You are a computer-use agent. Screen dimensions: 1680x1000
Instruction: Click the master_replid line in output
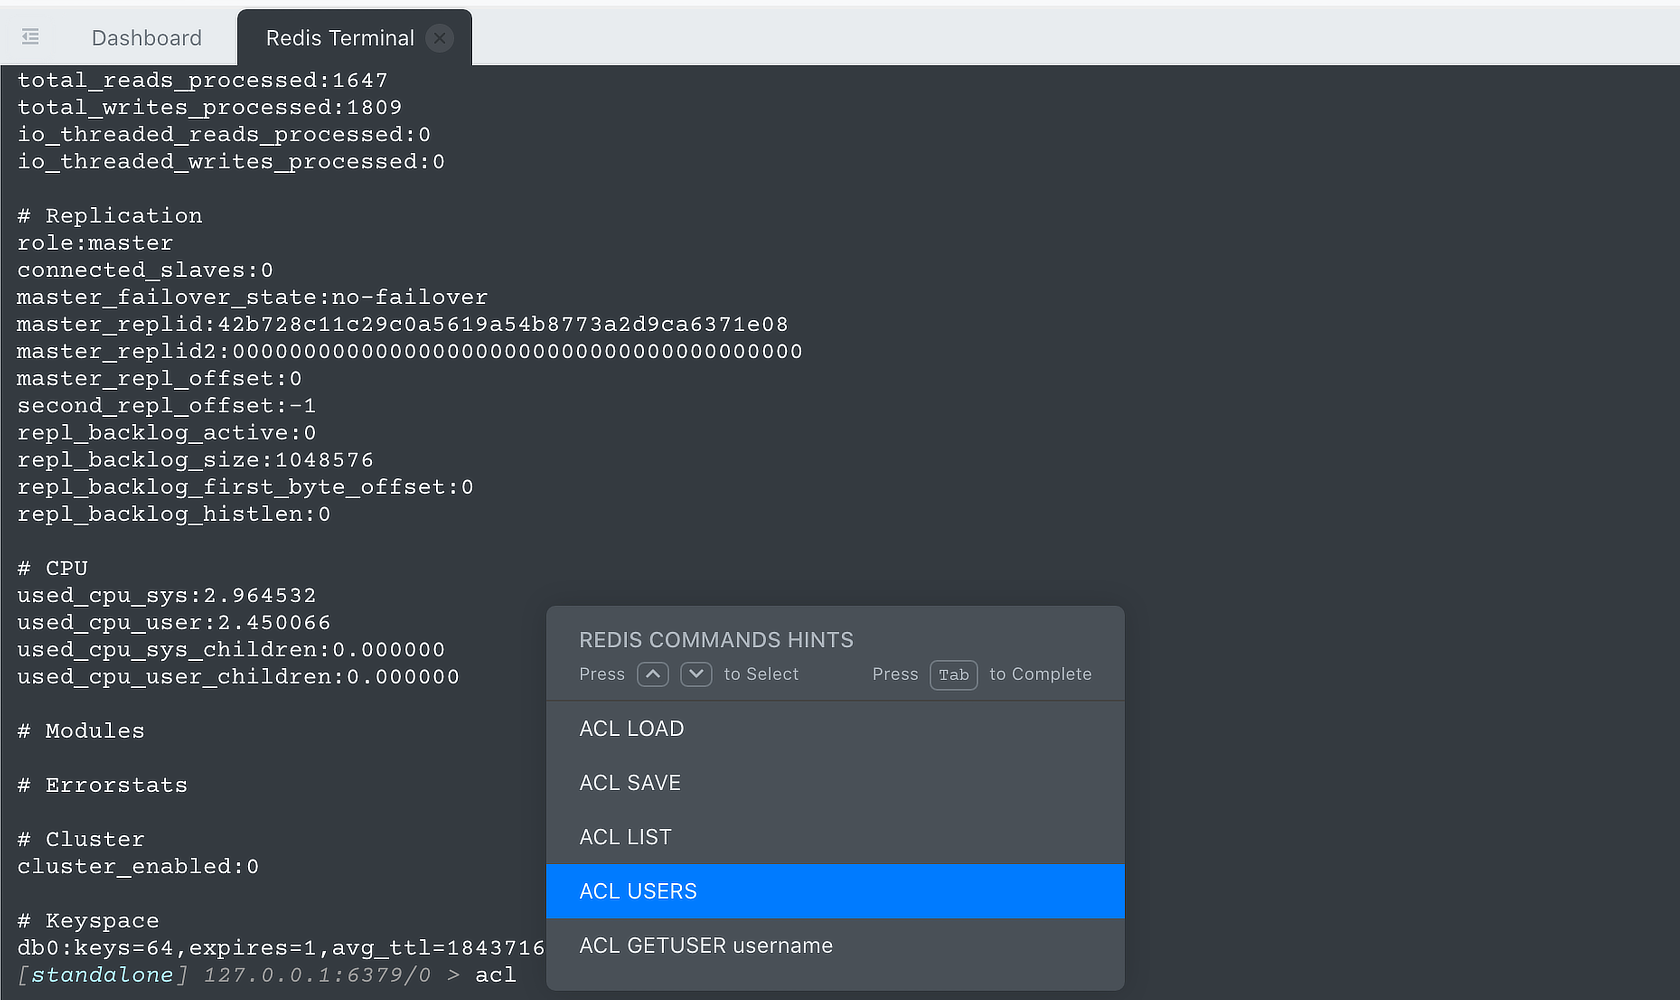(x=402, y=324)
